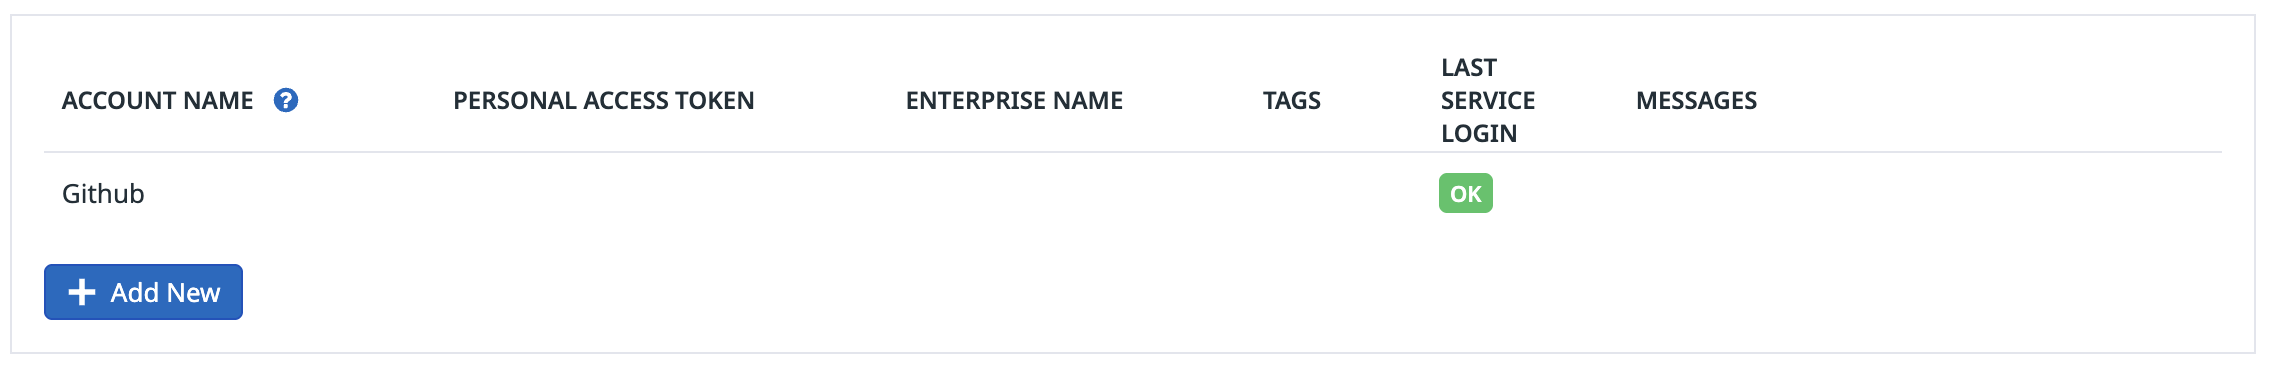Select the Enterprise Name column header

point(1014,100)
